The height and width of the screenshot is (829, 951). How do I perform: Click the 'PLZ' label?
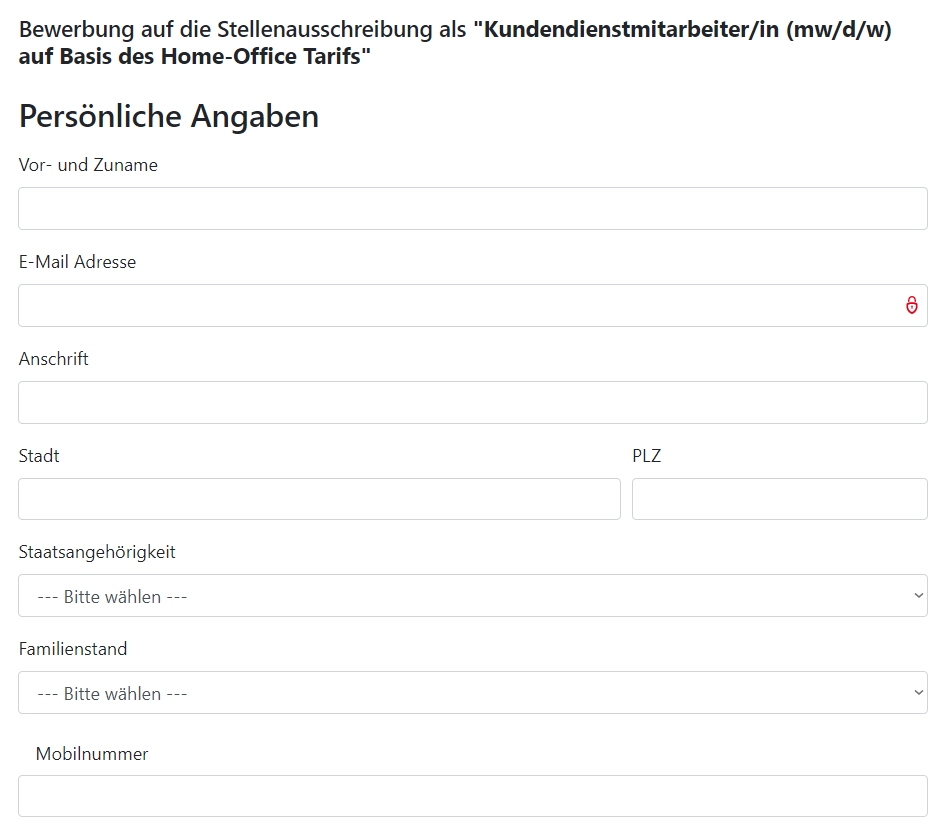647,456
